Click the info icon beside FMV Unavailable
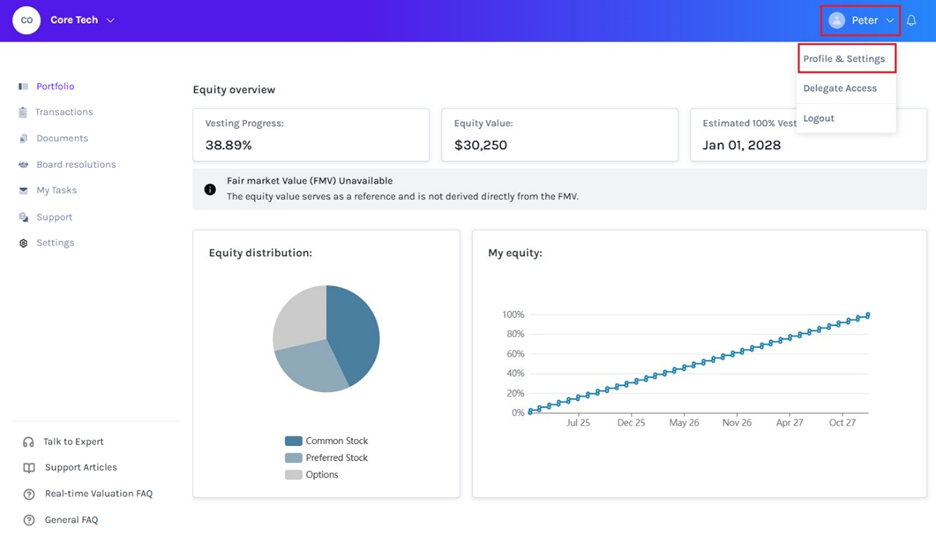936x536 pixels. [x=210, y=189]
